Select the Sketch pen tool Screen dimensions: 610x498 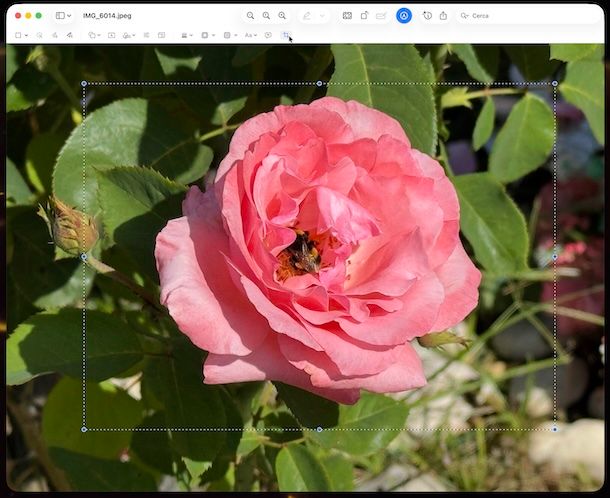click(x=54, y=35)
